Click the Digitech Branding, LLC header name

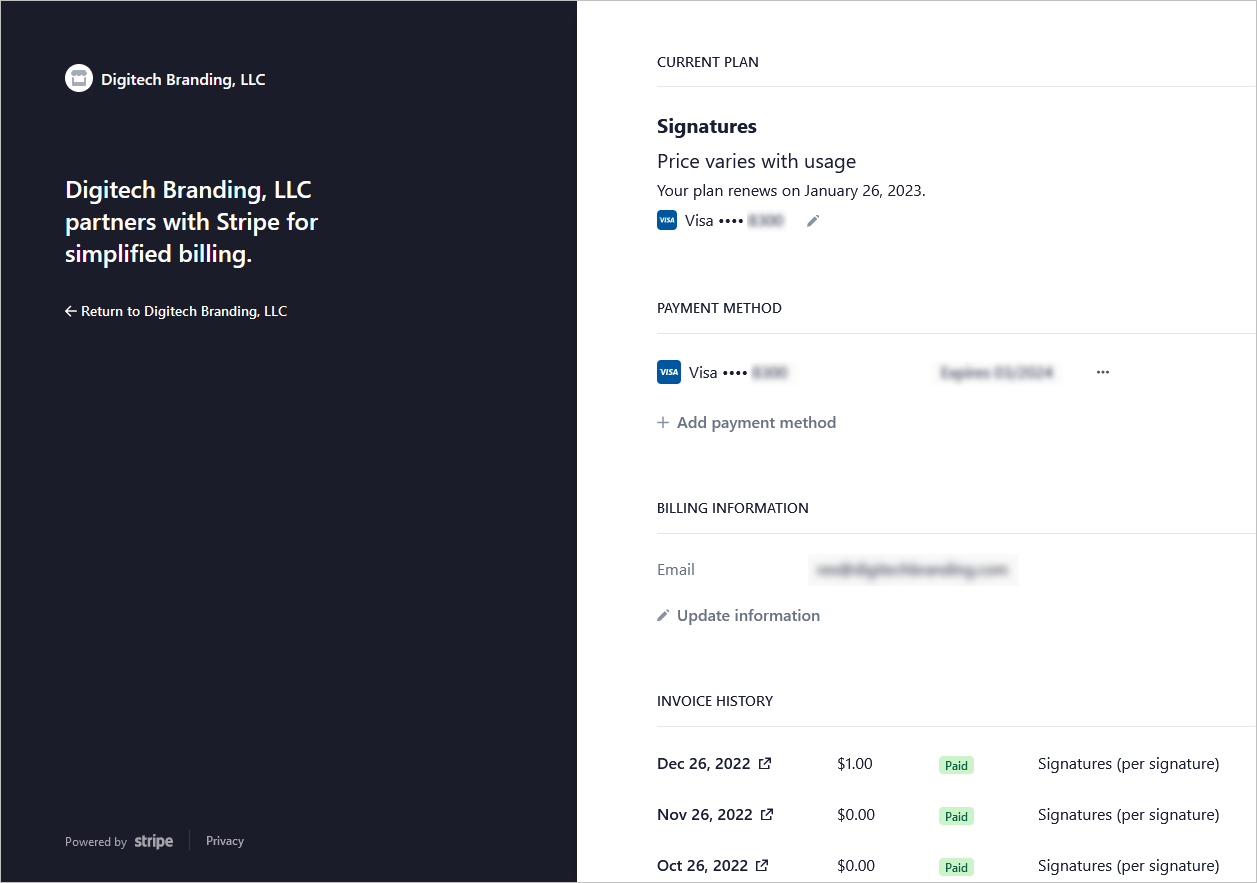click(x=183, y=80)
